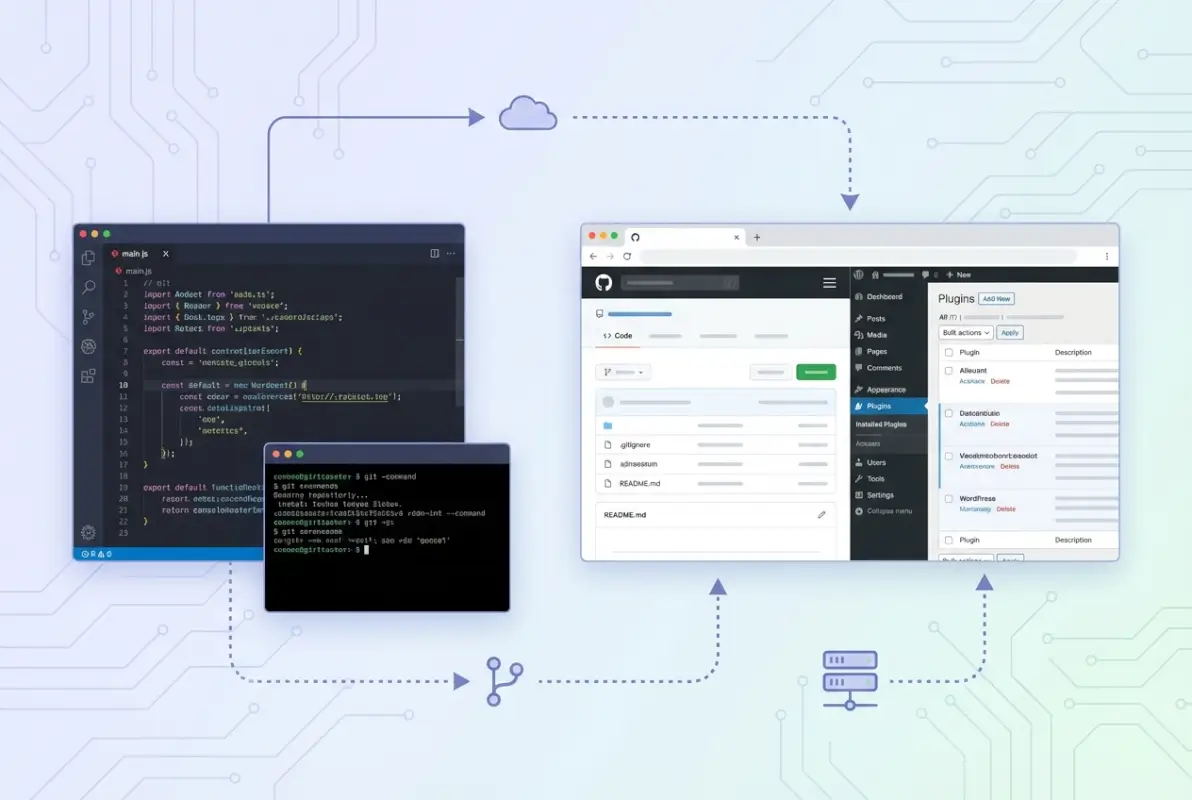Click the Add New plugins button

[997, 299]
